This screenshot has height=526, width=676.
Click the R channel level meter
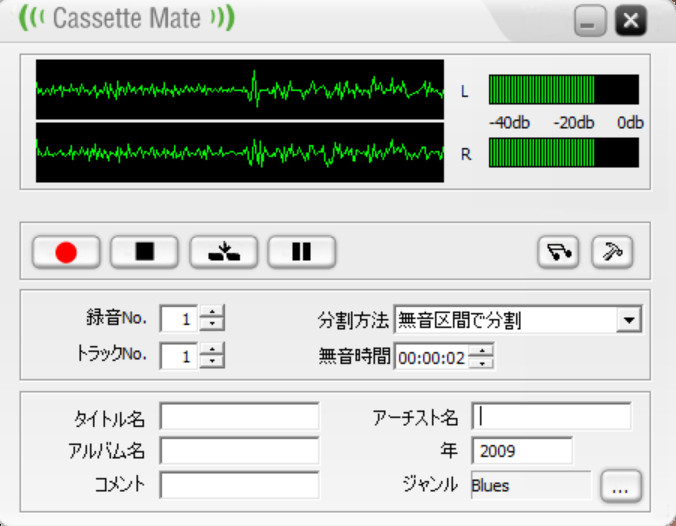pyautogui.click(x=564, y=153)
